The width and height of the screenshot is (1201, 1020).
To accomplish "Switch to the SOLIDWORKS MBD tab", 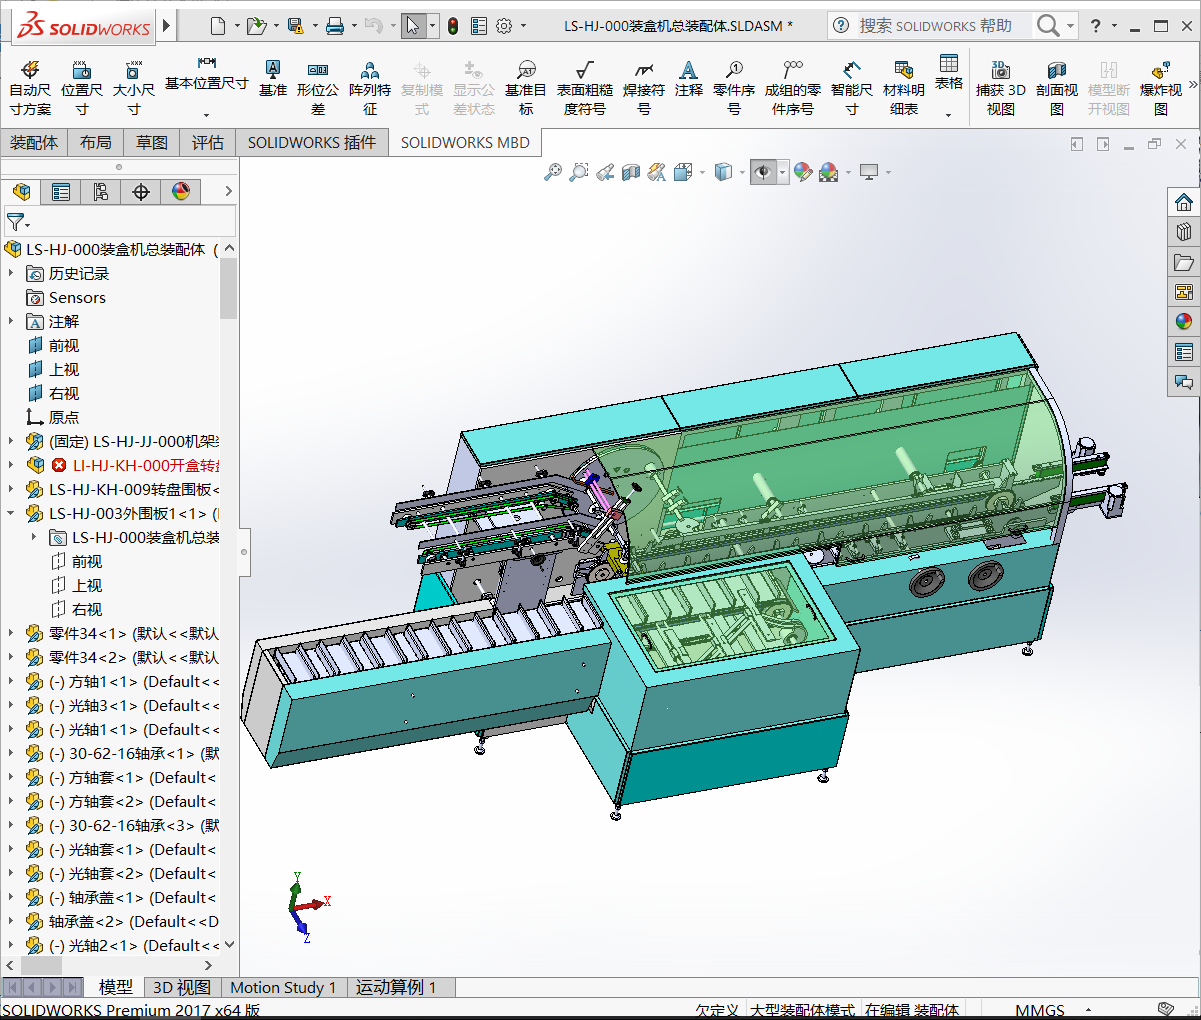I will click(465, 143).
